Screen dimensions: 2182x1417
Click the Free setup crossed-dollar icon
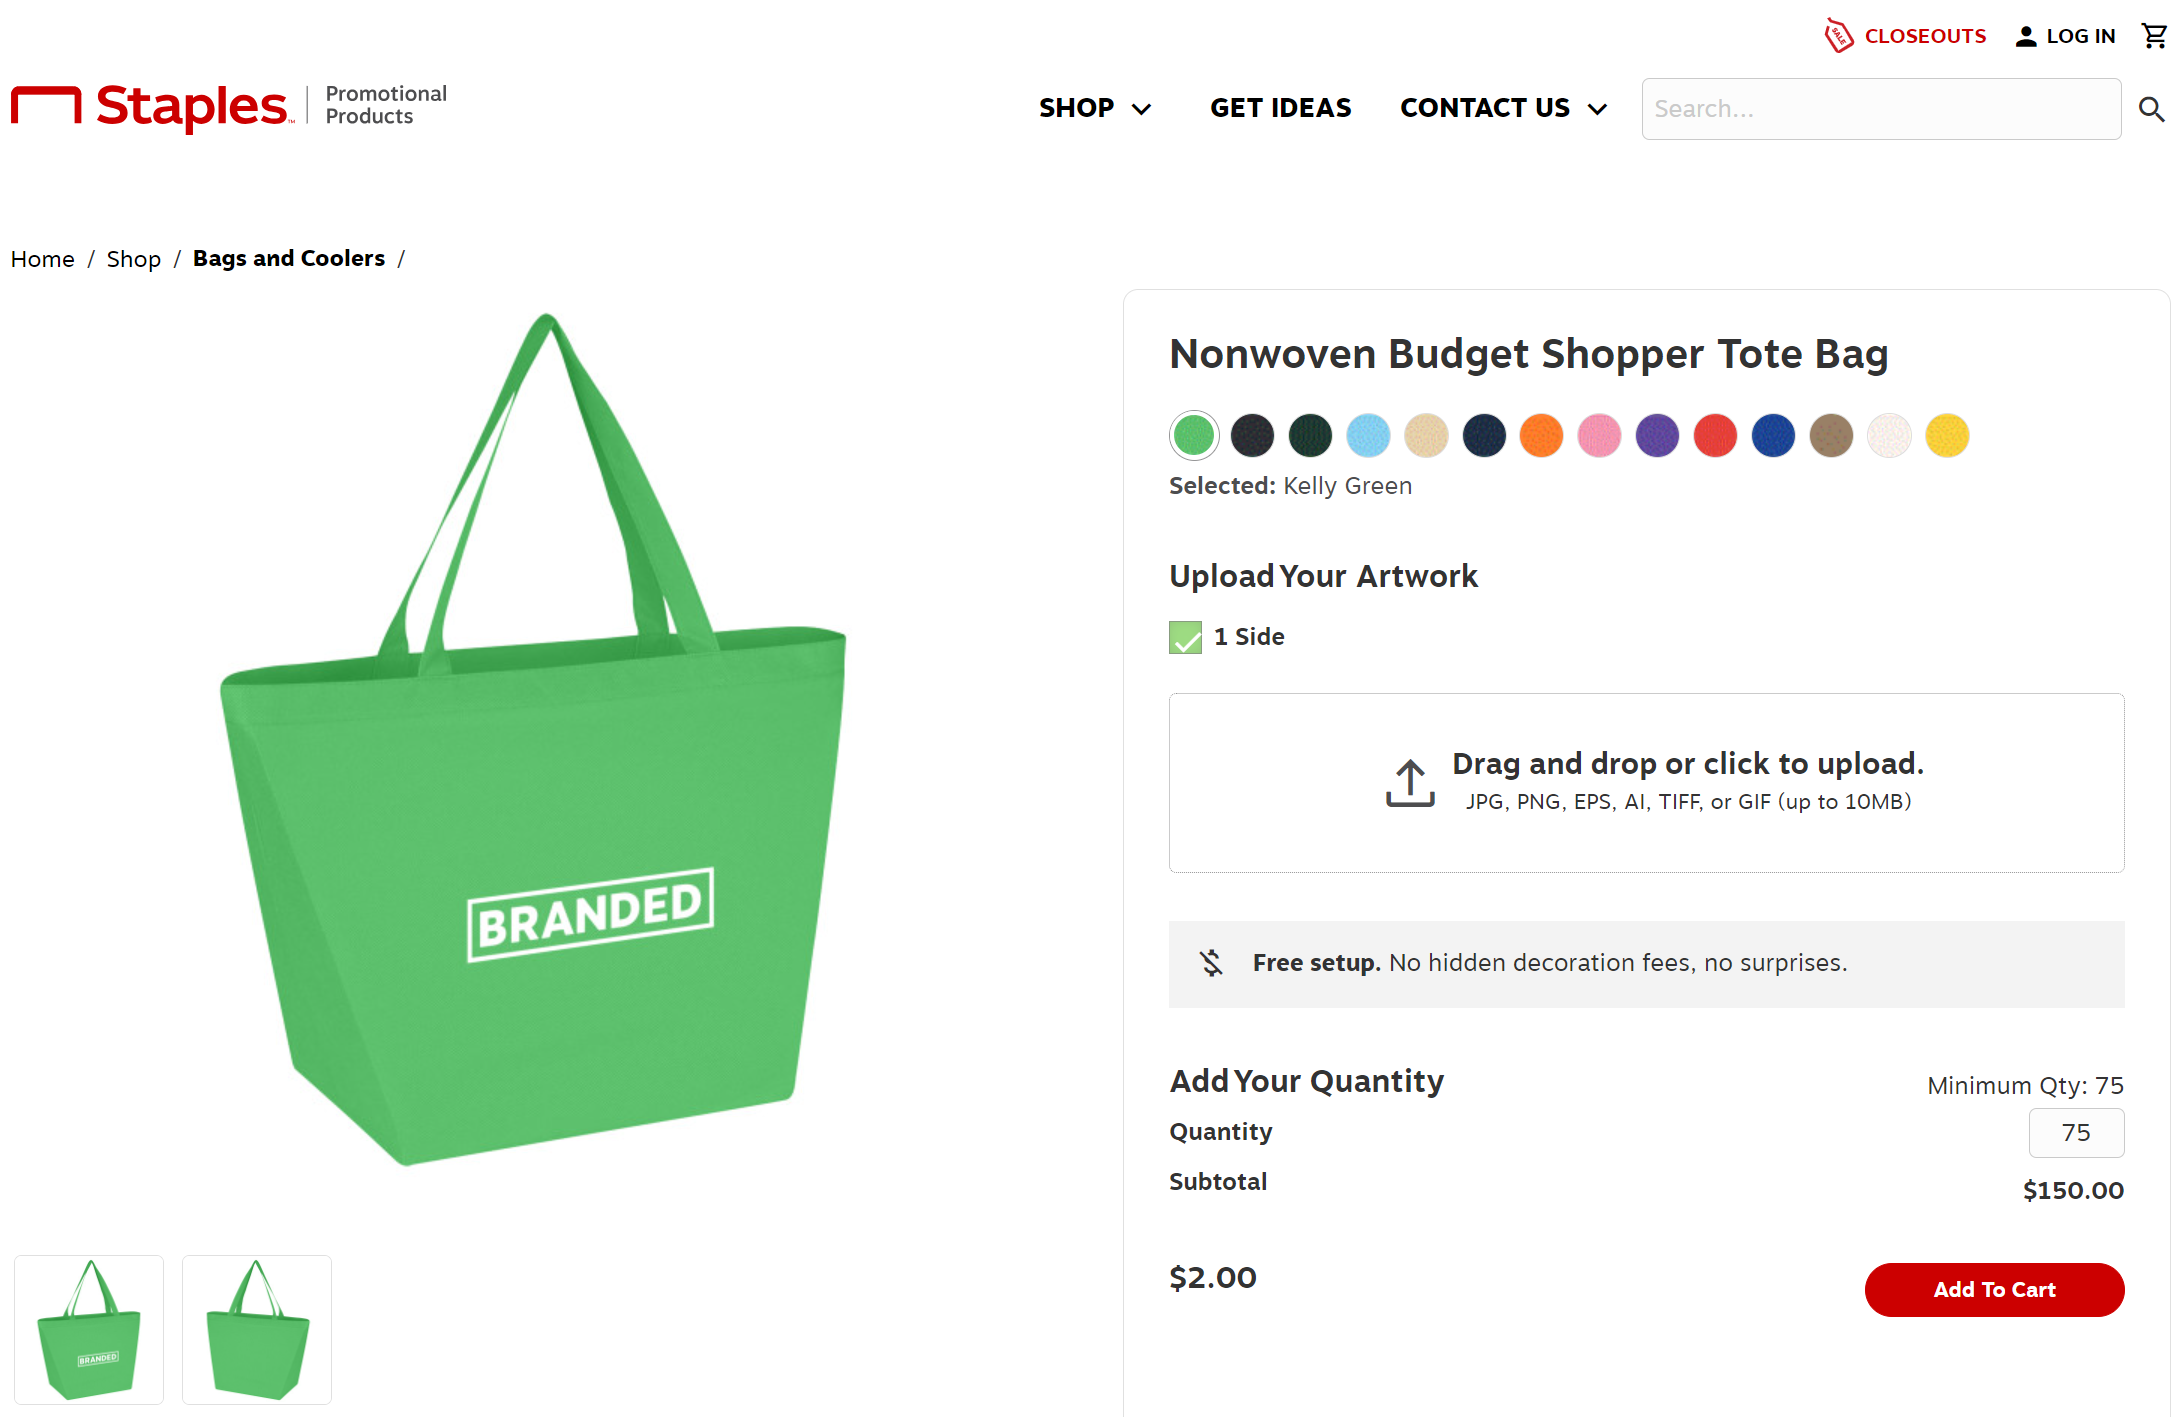1211,963
